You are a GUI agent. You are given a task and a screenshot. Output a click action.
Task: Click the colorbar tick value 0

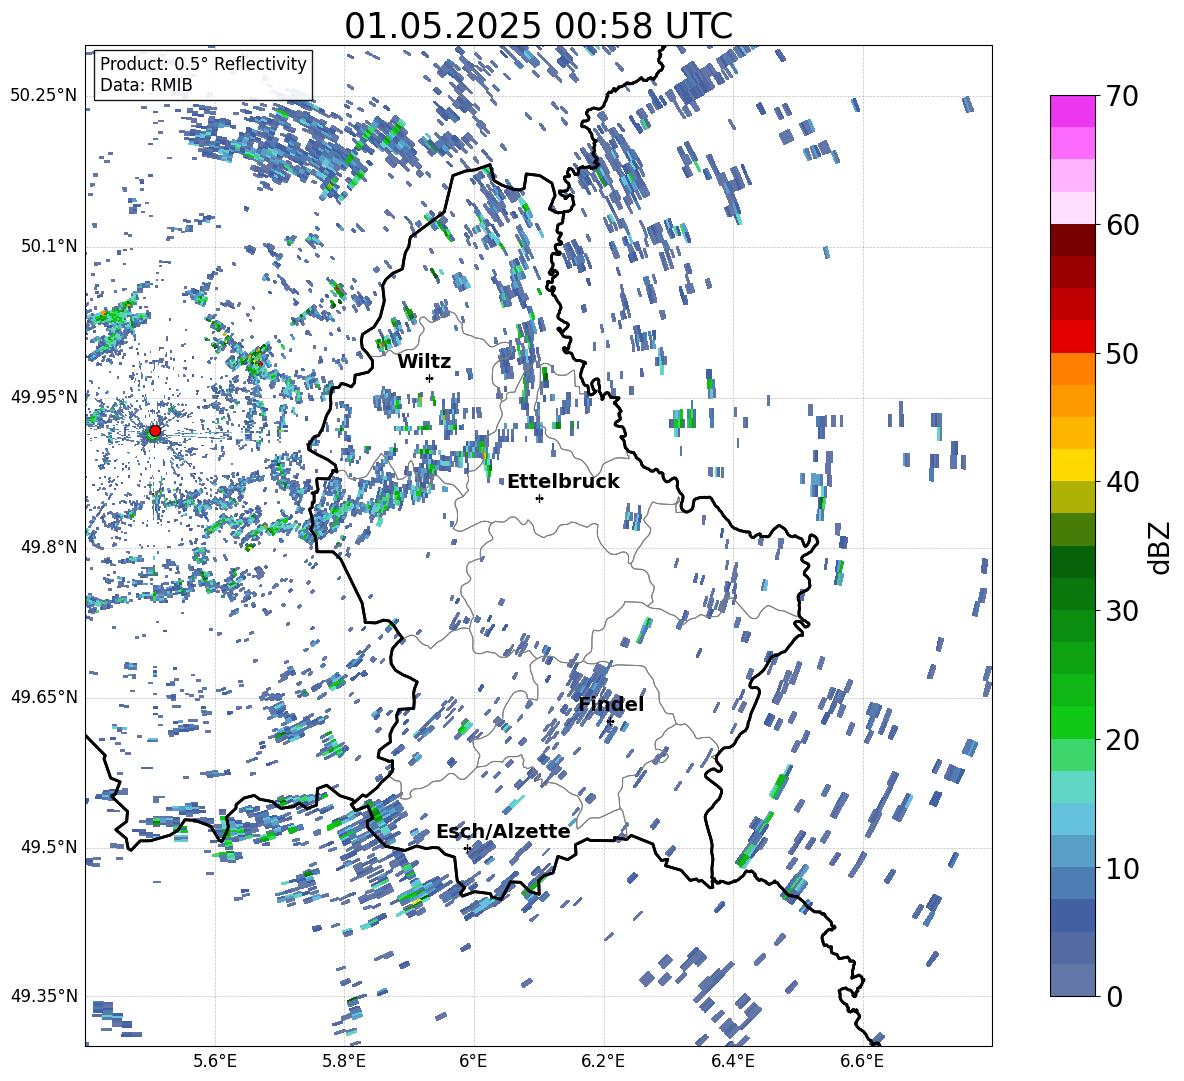tap(1115, 996)
